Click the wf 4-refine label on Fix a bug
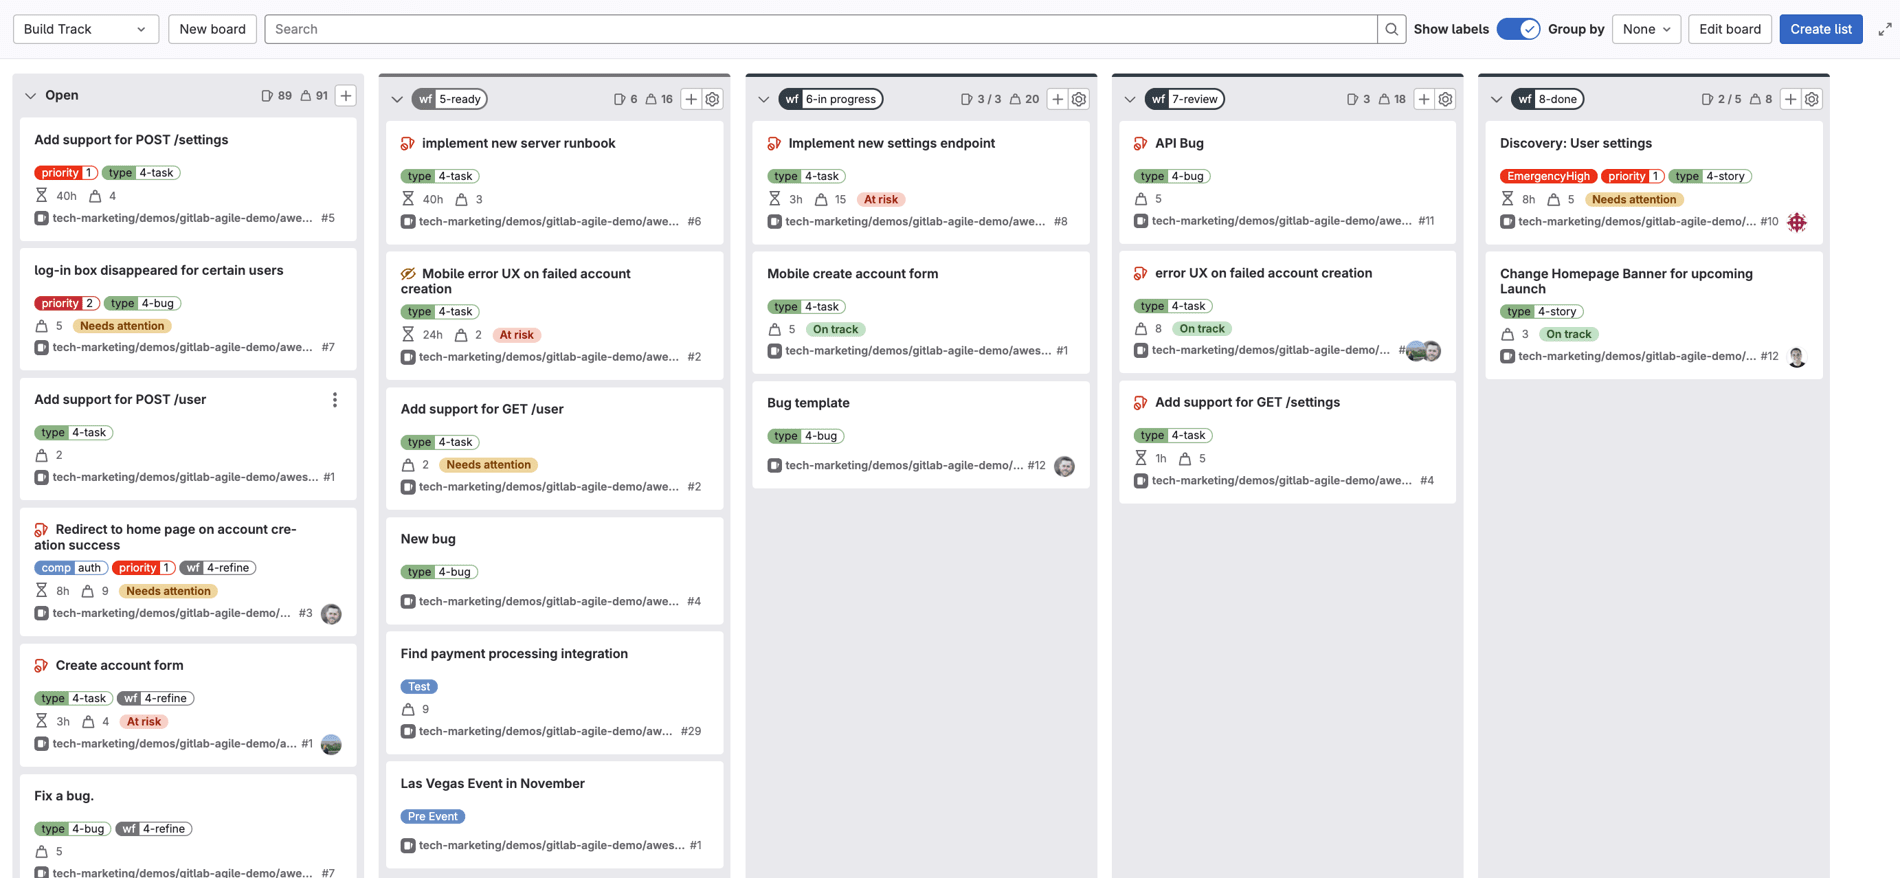This screenshot has height=878, width=1900. 153,829
